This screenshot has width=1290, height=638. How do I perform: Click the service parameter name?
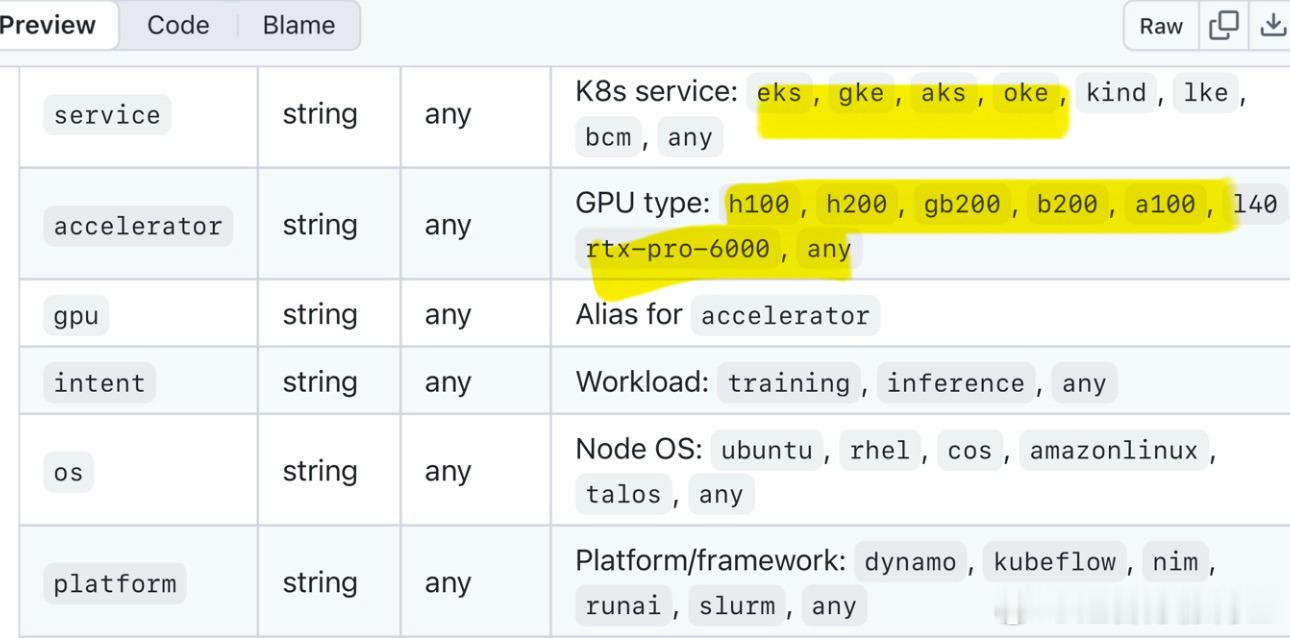(107, 115)
